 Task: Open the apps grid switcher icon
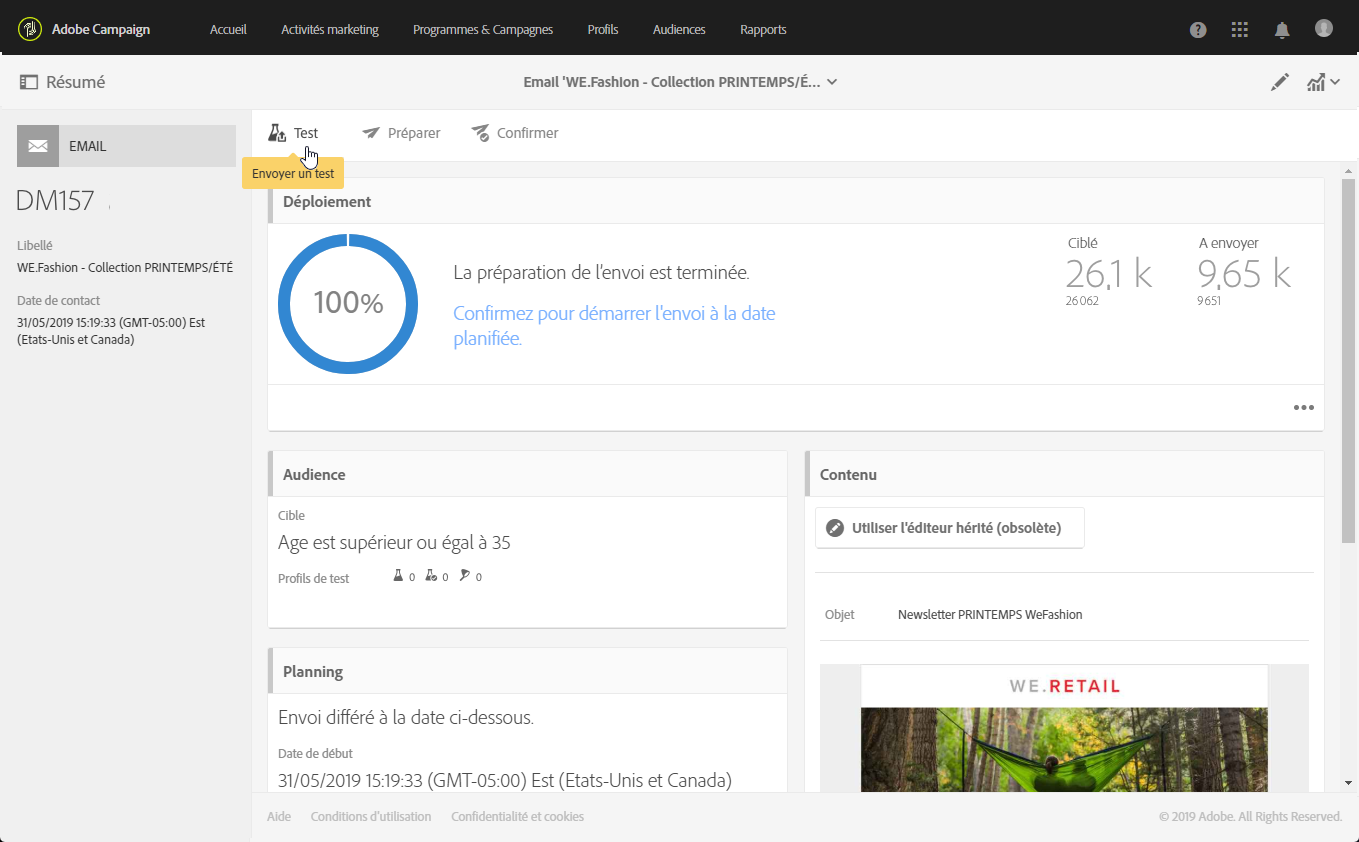(1240, 30)
